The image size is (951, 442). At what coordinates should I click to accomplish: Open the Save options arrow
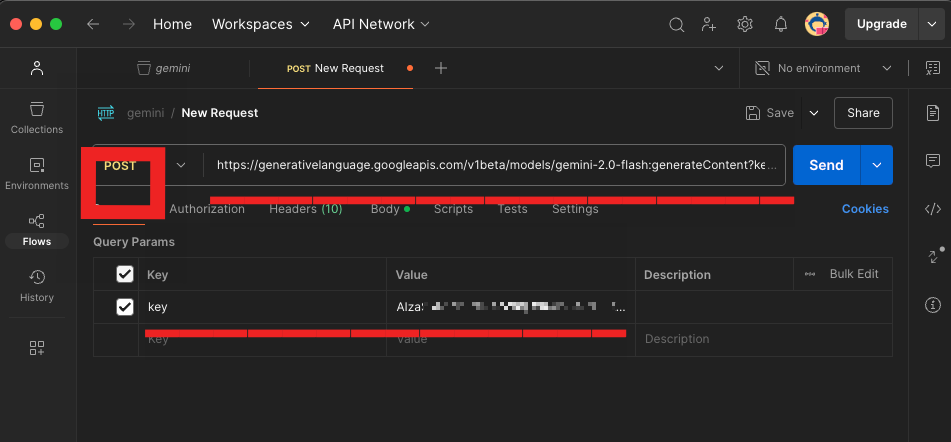[815, 113]
